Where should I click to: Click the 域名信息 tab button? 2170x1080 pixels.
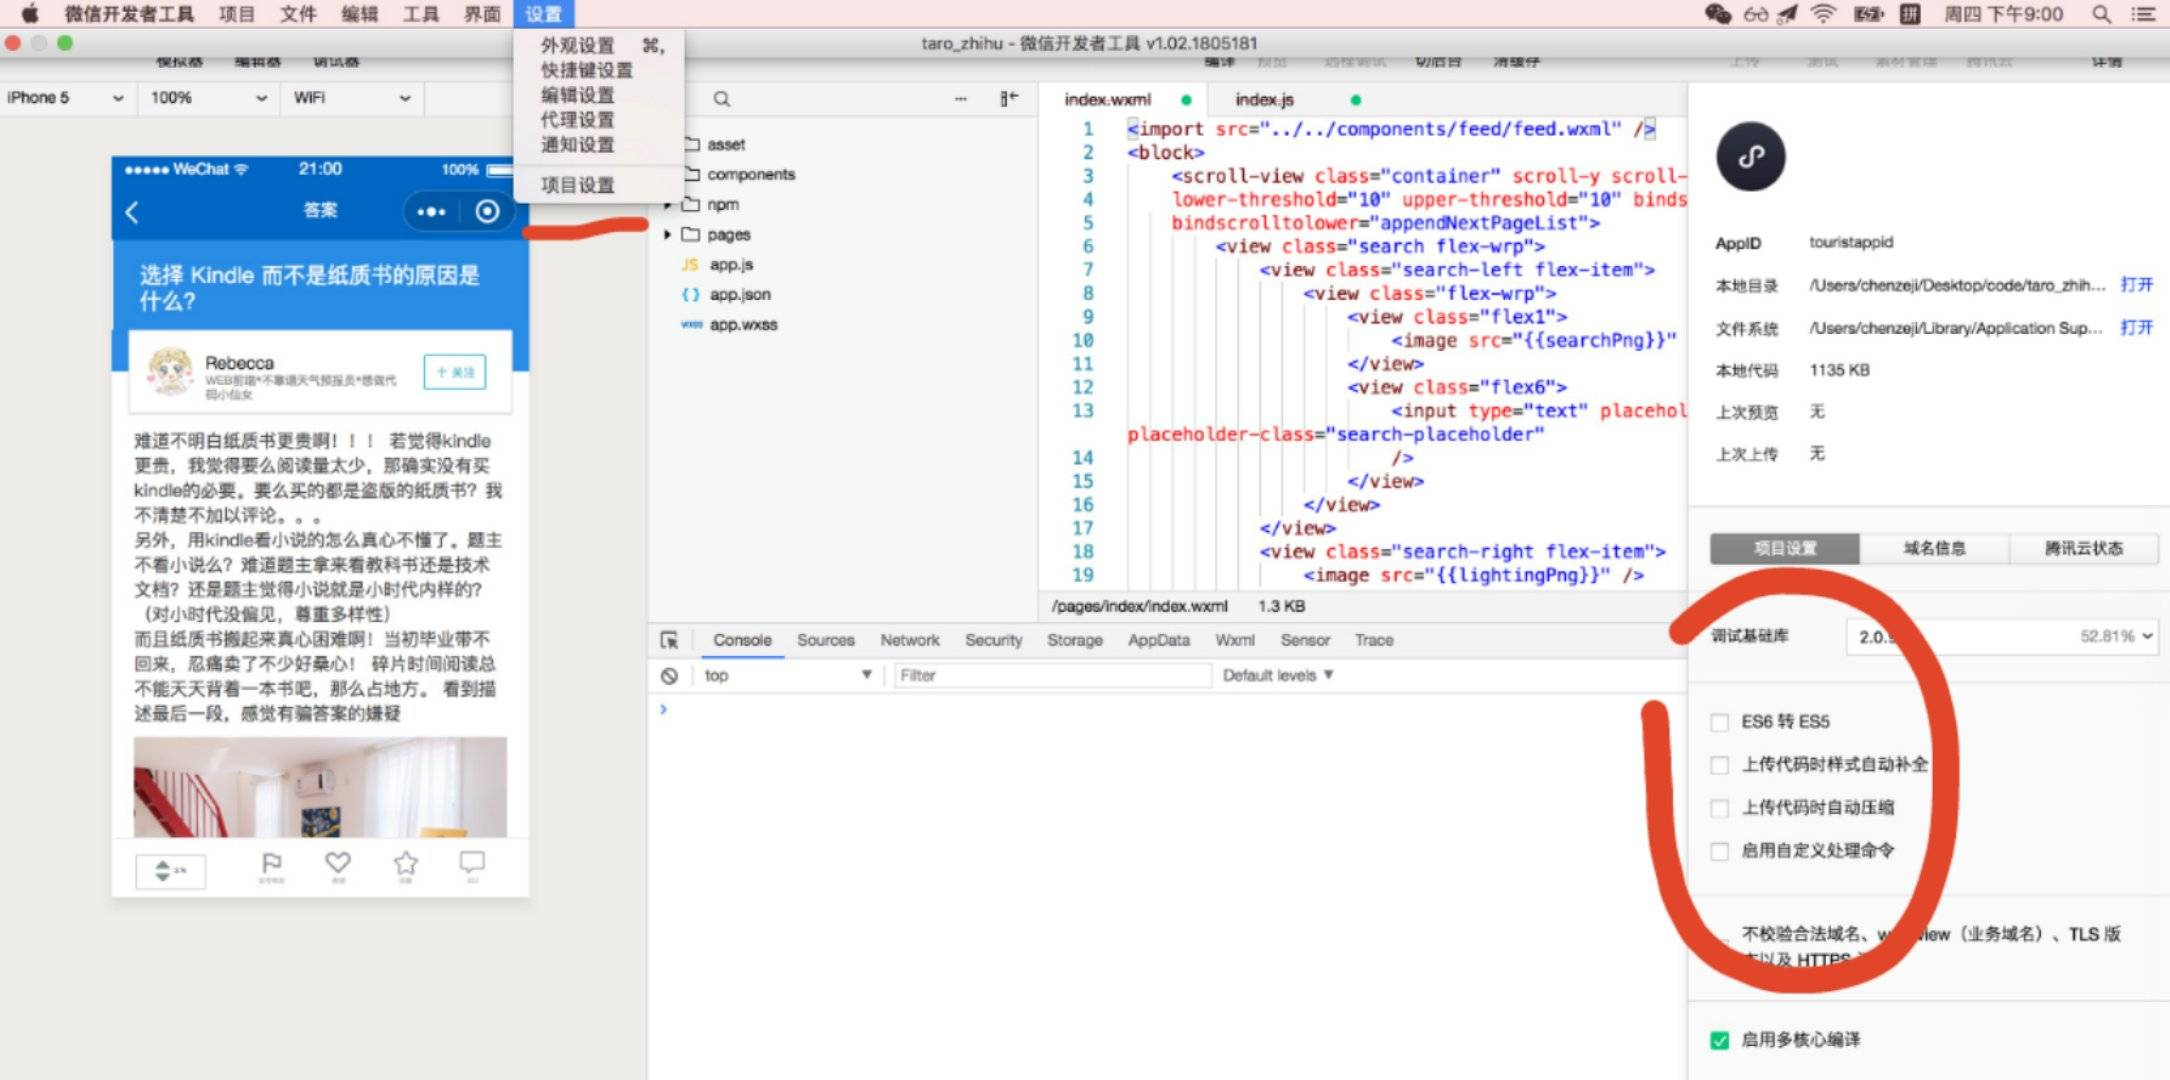coord(1934,548)
